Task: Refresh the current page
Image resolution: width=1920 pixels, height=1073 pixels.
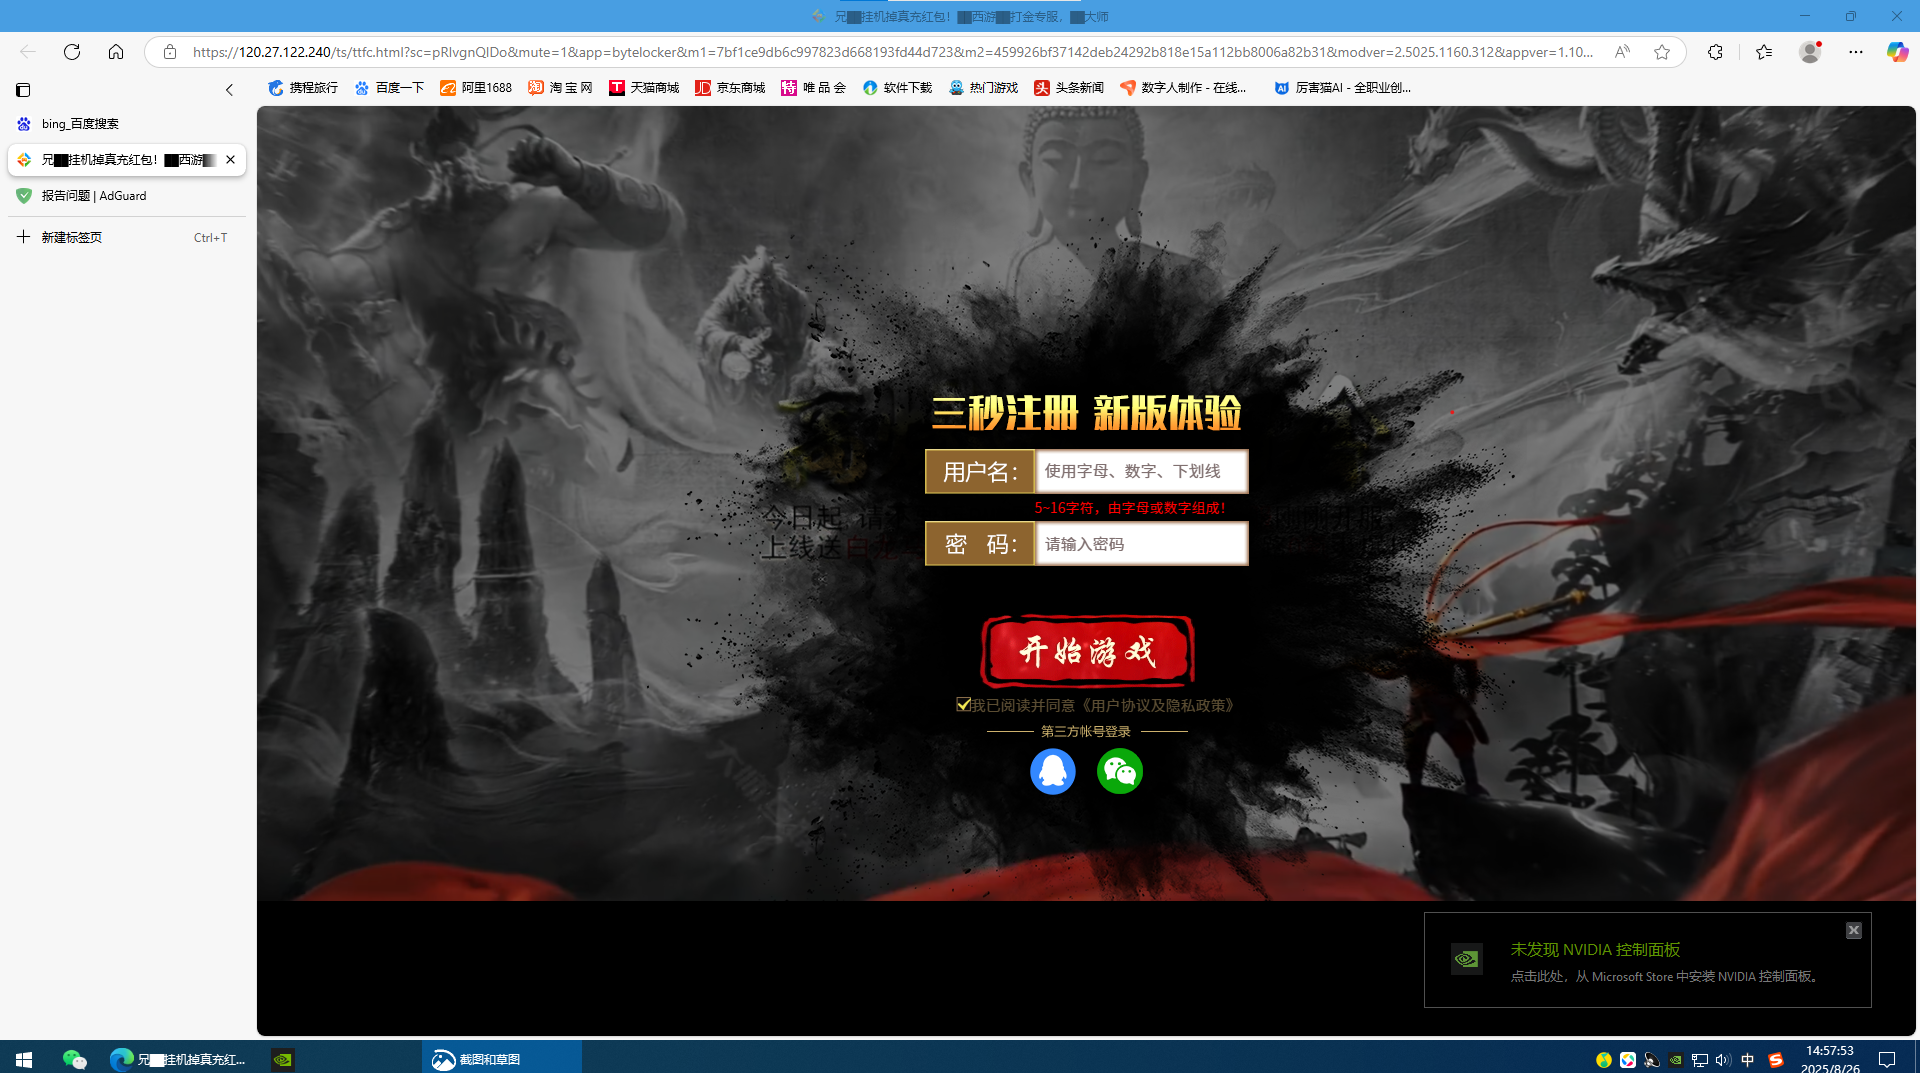Action: click(72, 52)
